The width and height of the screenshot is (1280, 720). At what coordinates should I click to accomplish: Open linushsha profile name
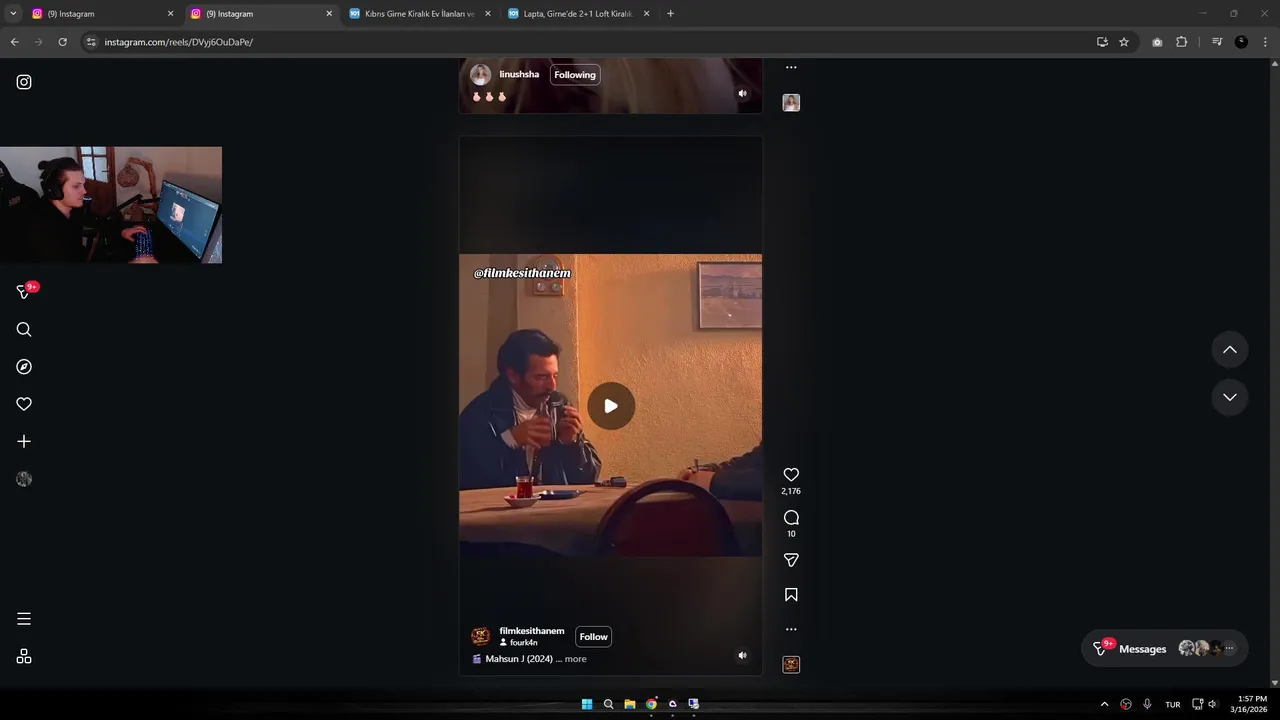[x=519, y=74]
